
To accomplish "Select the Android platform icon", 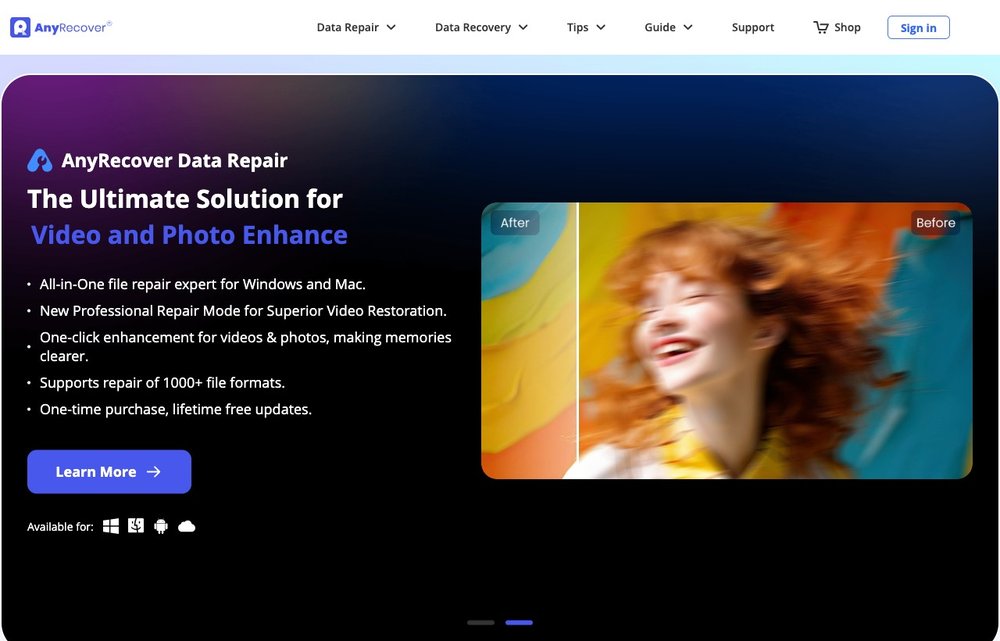I will pos(161,526).
